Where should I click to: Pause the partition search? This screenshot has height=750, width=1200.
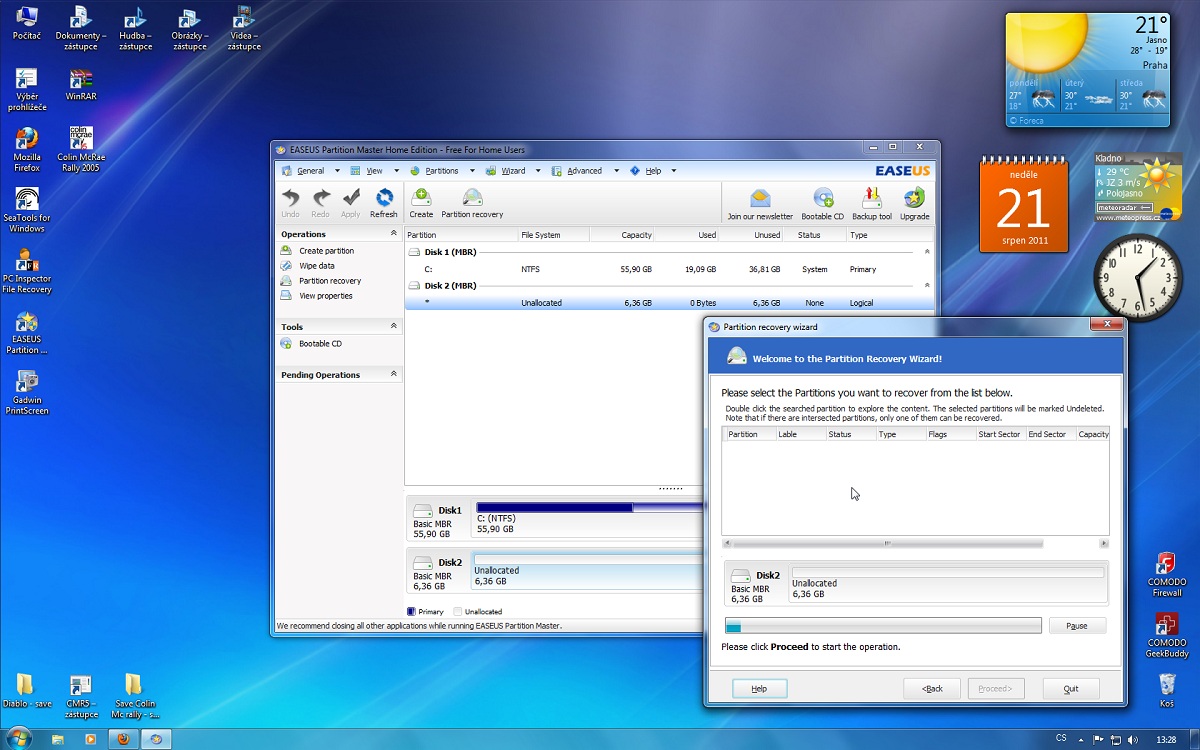point(1077,626)
